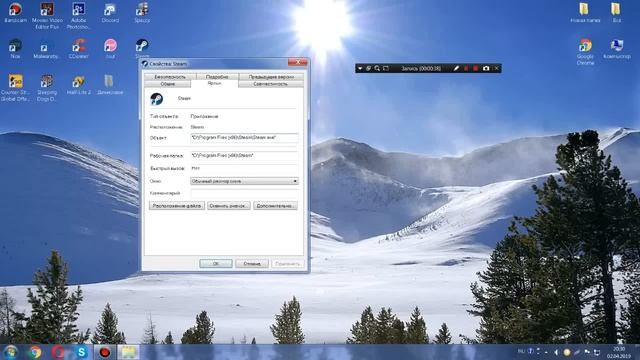Switch to the Совместимость tab
This screenshot has width=640, height=360.
pos(271,84)
